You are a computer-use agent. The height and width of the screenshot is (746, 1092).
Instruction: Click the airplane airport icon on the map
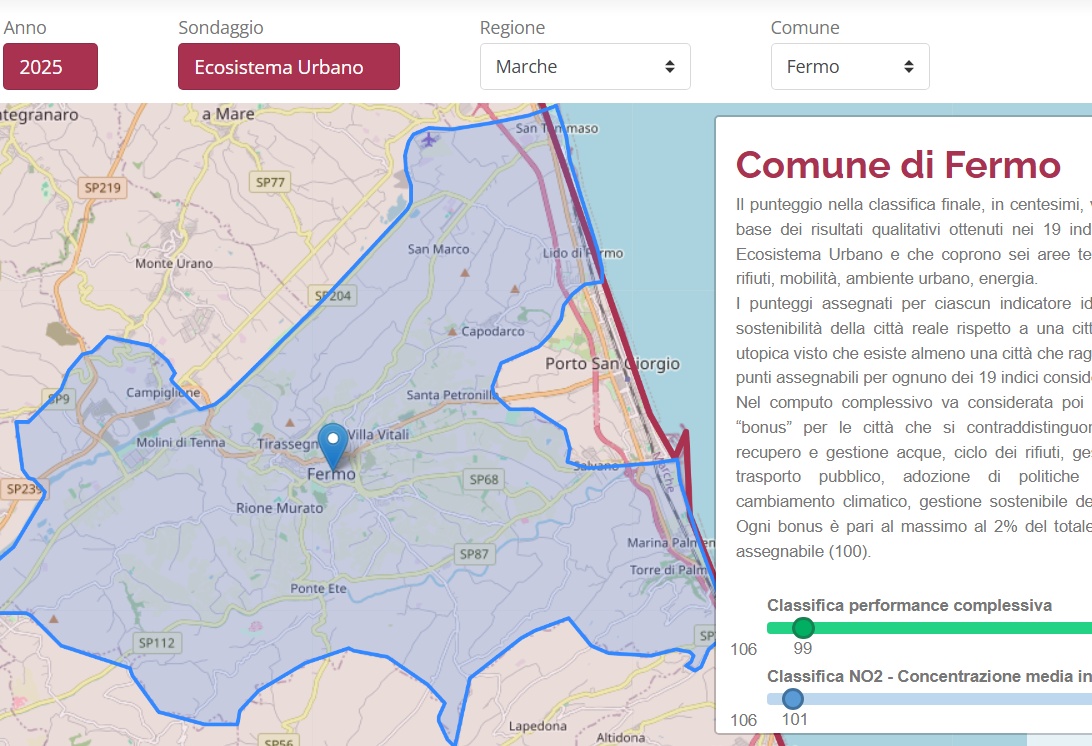[x=430, y=138]
